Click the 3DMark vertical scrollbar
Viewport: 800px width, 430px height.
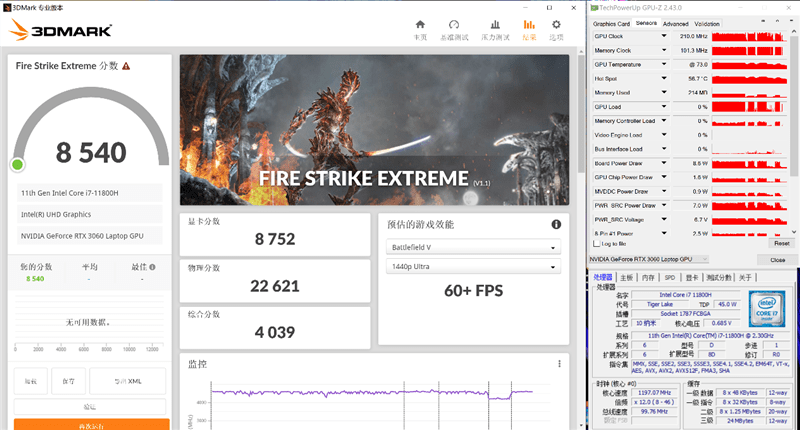[x=581, y=114]
